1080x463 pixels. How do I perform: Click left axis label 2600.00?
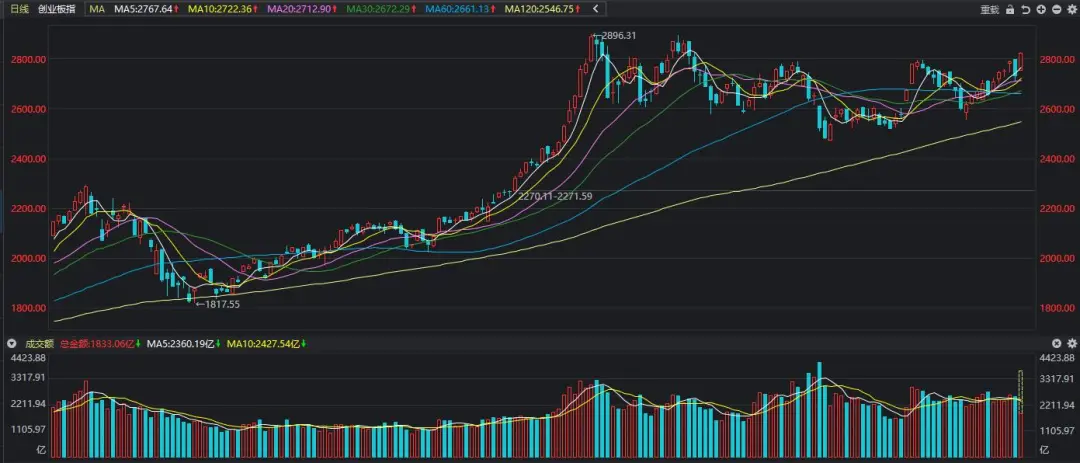(x=29, y=109)
